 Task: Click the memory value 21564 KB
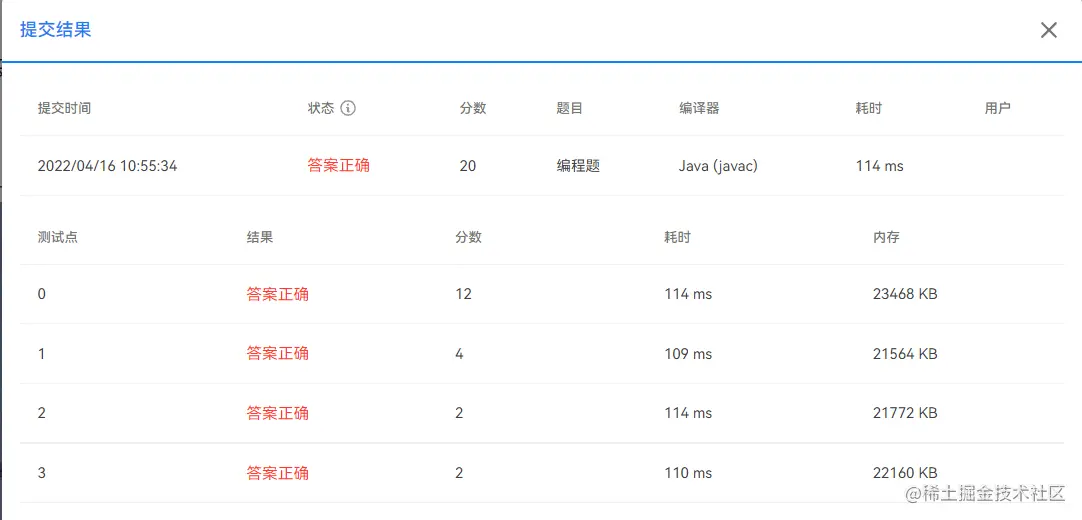tap(905, 354)
